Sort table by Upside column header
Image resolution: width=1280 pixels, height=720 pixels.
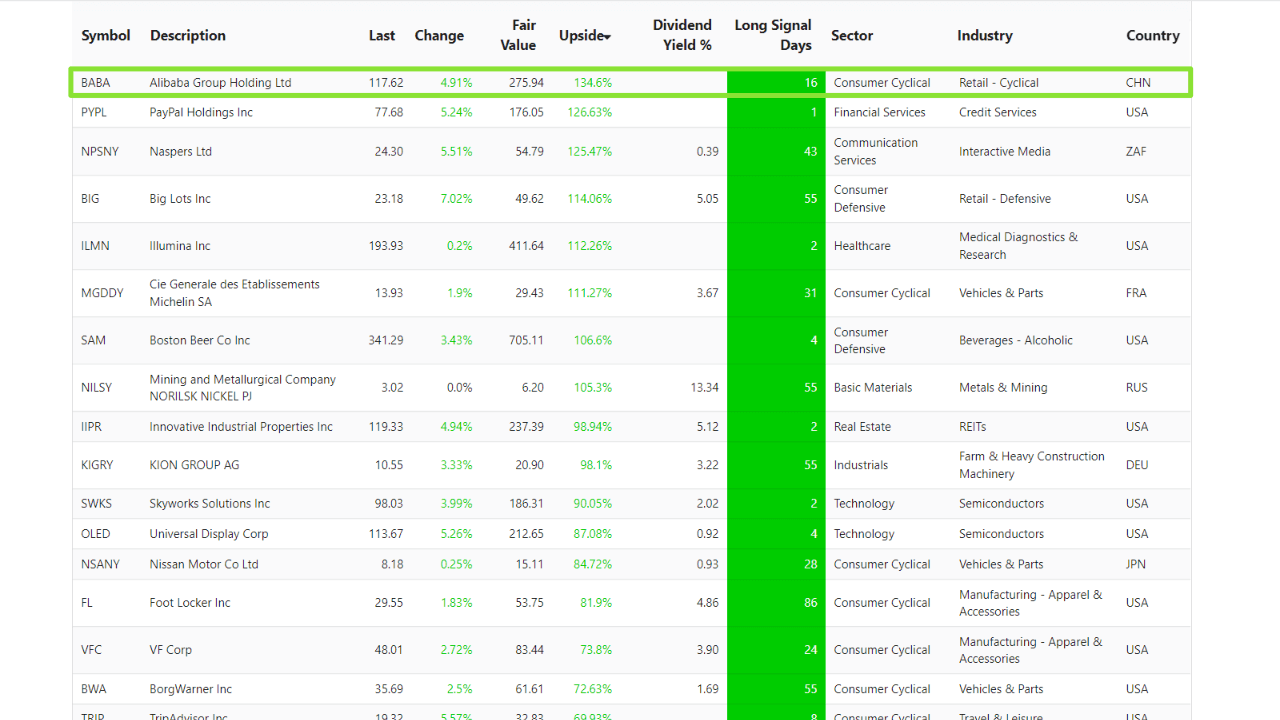584,36
